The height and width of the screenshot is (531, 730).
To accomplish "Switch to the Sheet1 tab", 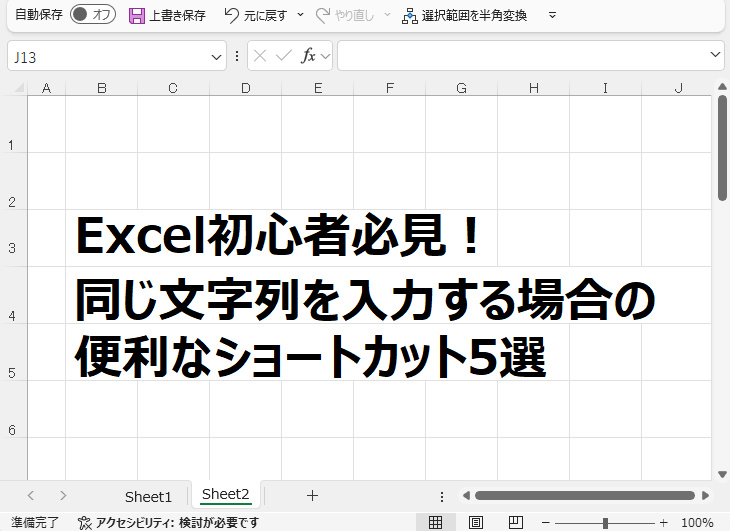I will point(148,497).
